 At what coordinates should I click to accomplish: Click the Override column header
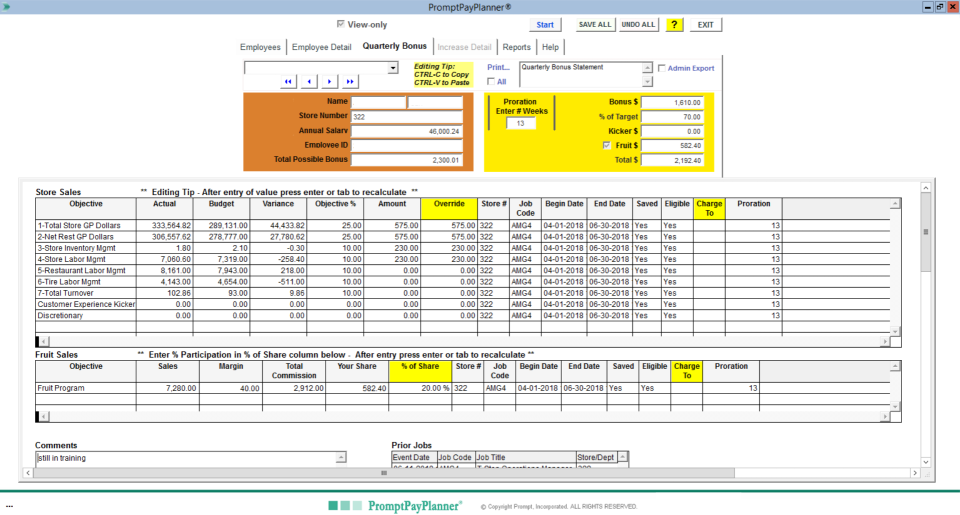point(449,208)
